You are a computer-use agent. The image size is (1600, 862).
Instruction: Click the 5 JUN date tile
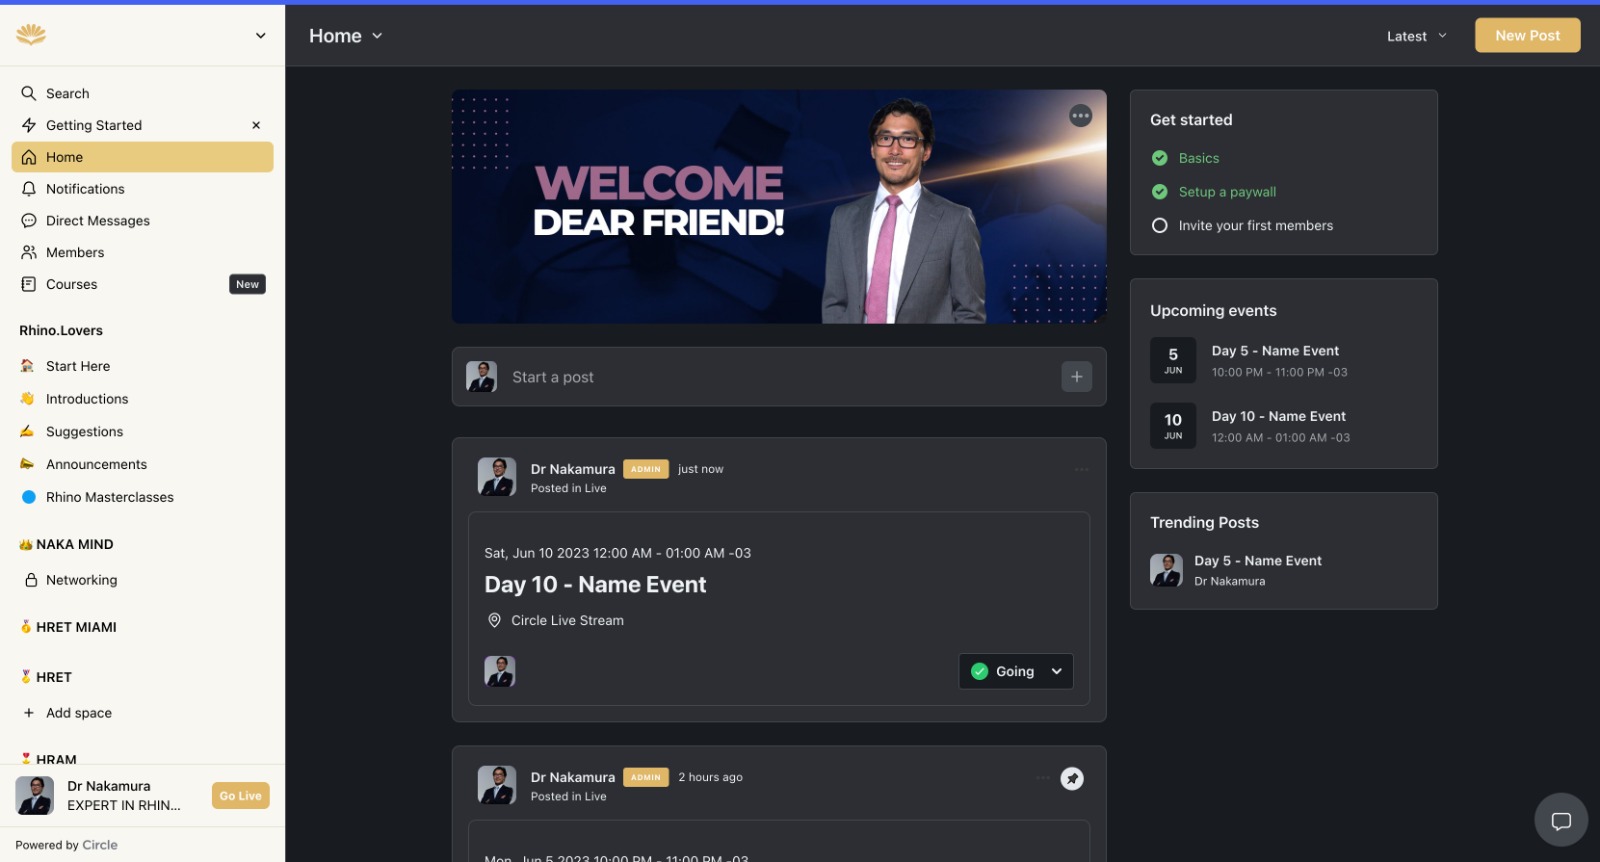tap(1173, 361)
